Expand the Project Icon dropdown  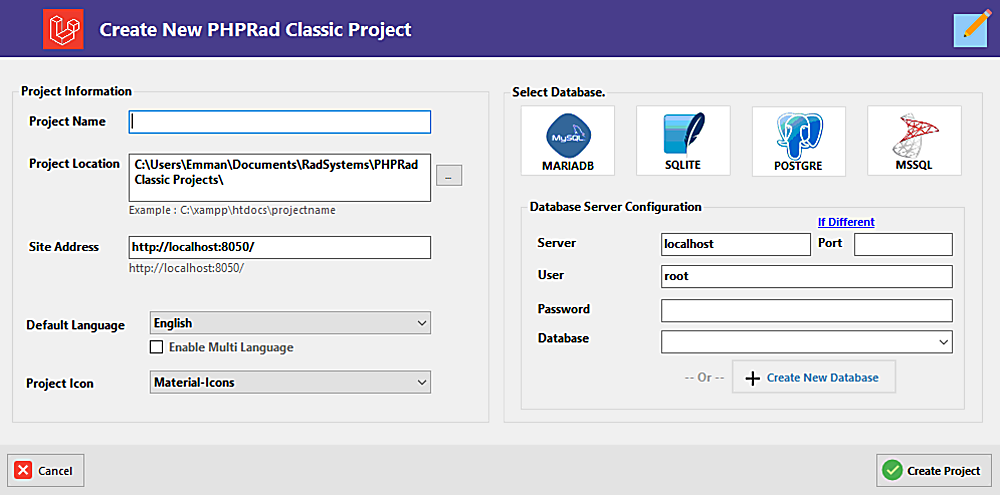[x=290, y=382]
